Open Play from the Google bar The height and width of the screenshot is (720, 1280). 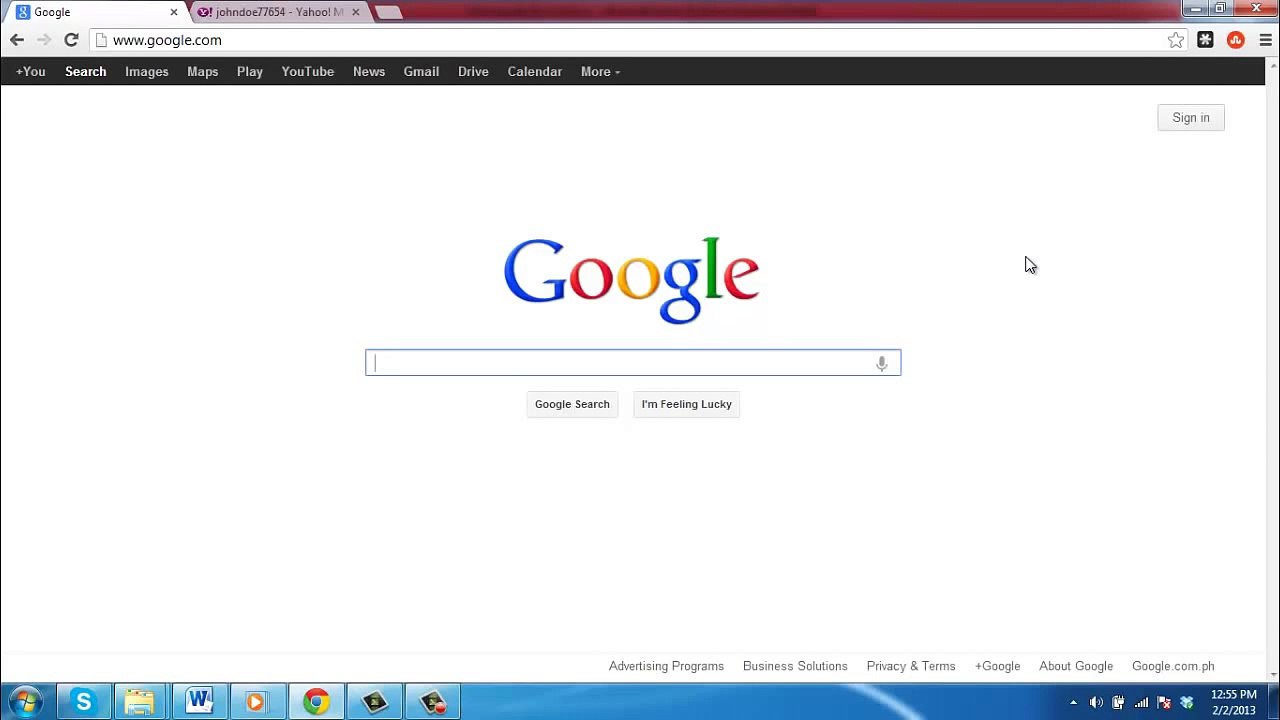click(250, 72)
